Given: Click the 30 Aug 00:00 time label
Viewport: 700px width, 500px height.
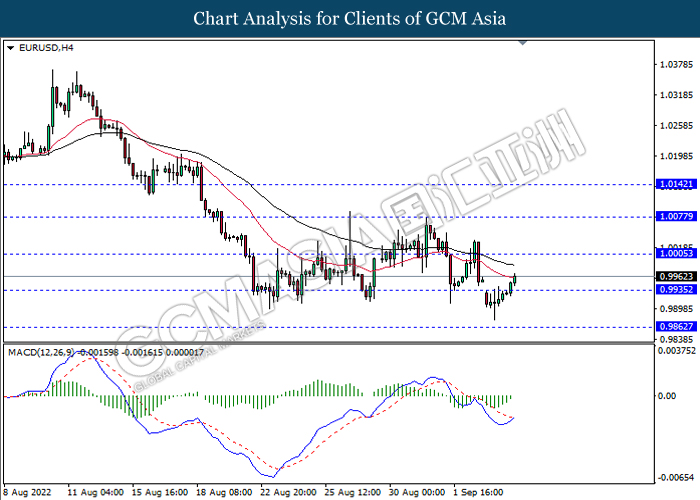Looking at the screenshot, I should coord(417,492).
